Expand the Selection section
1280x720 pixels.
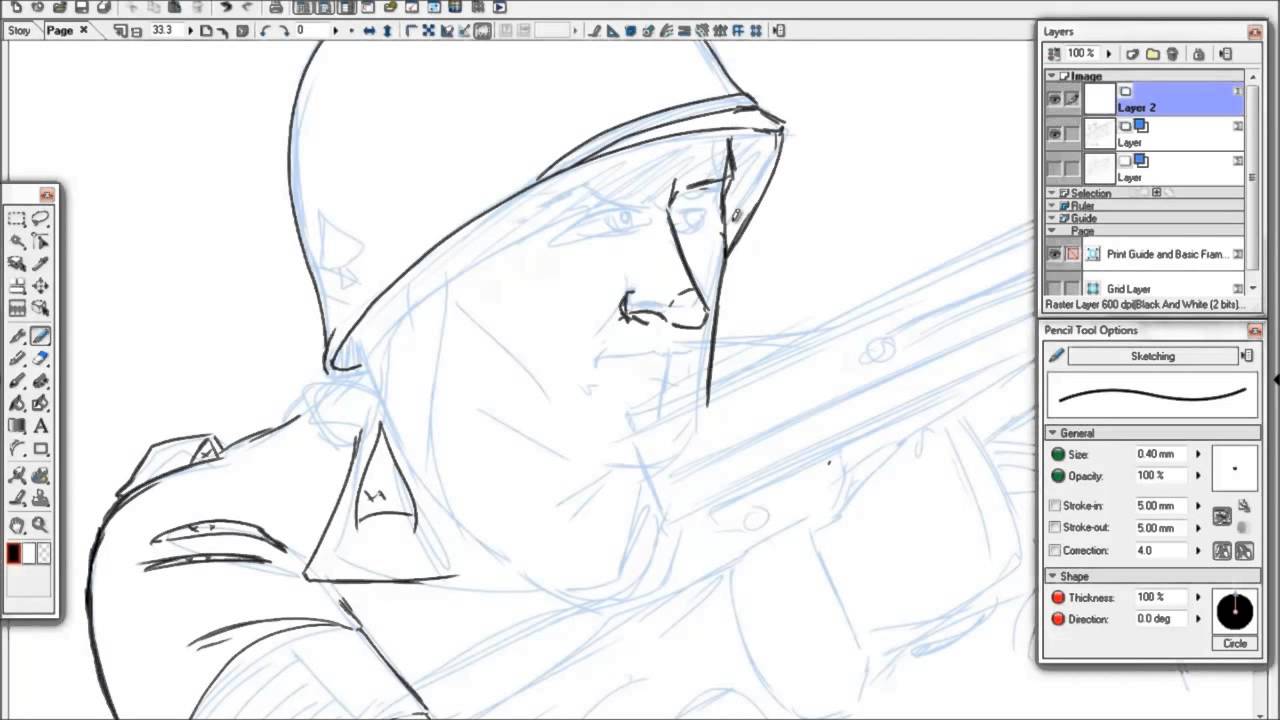1052,193
